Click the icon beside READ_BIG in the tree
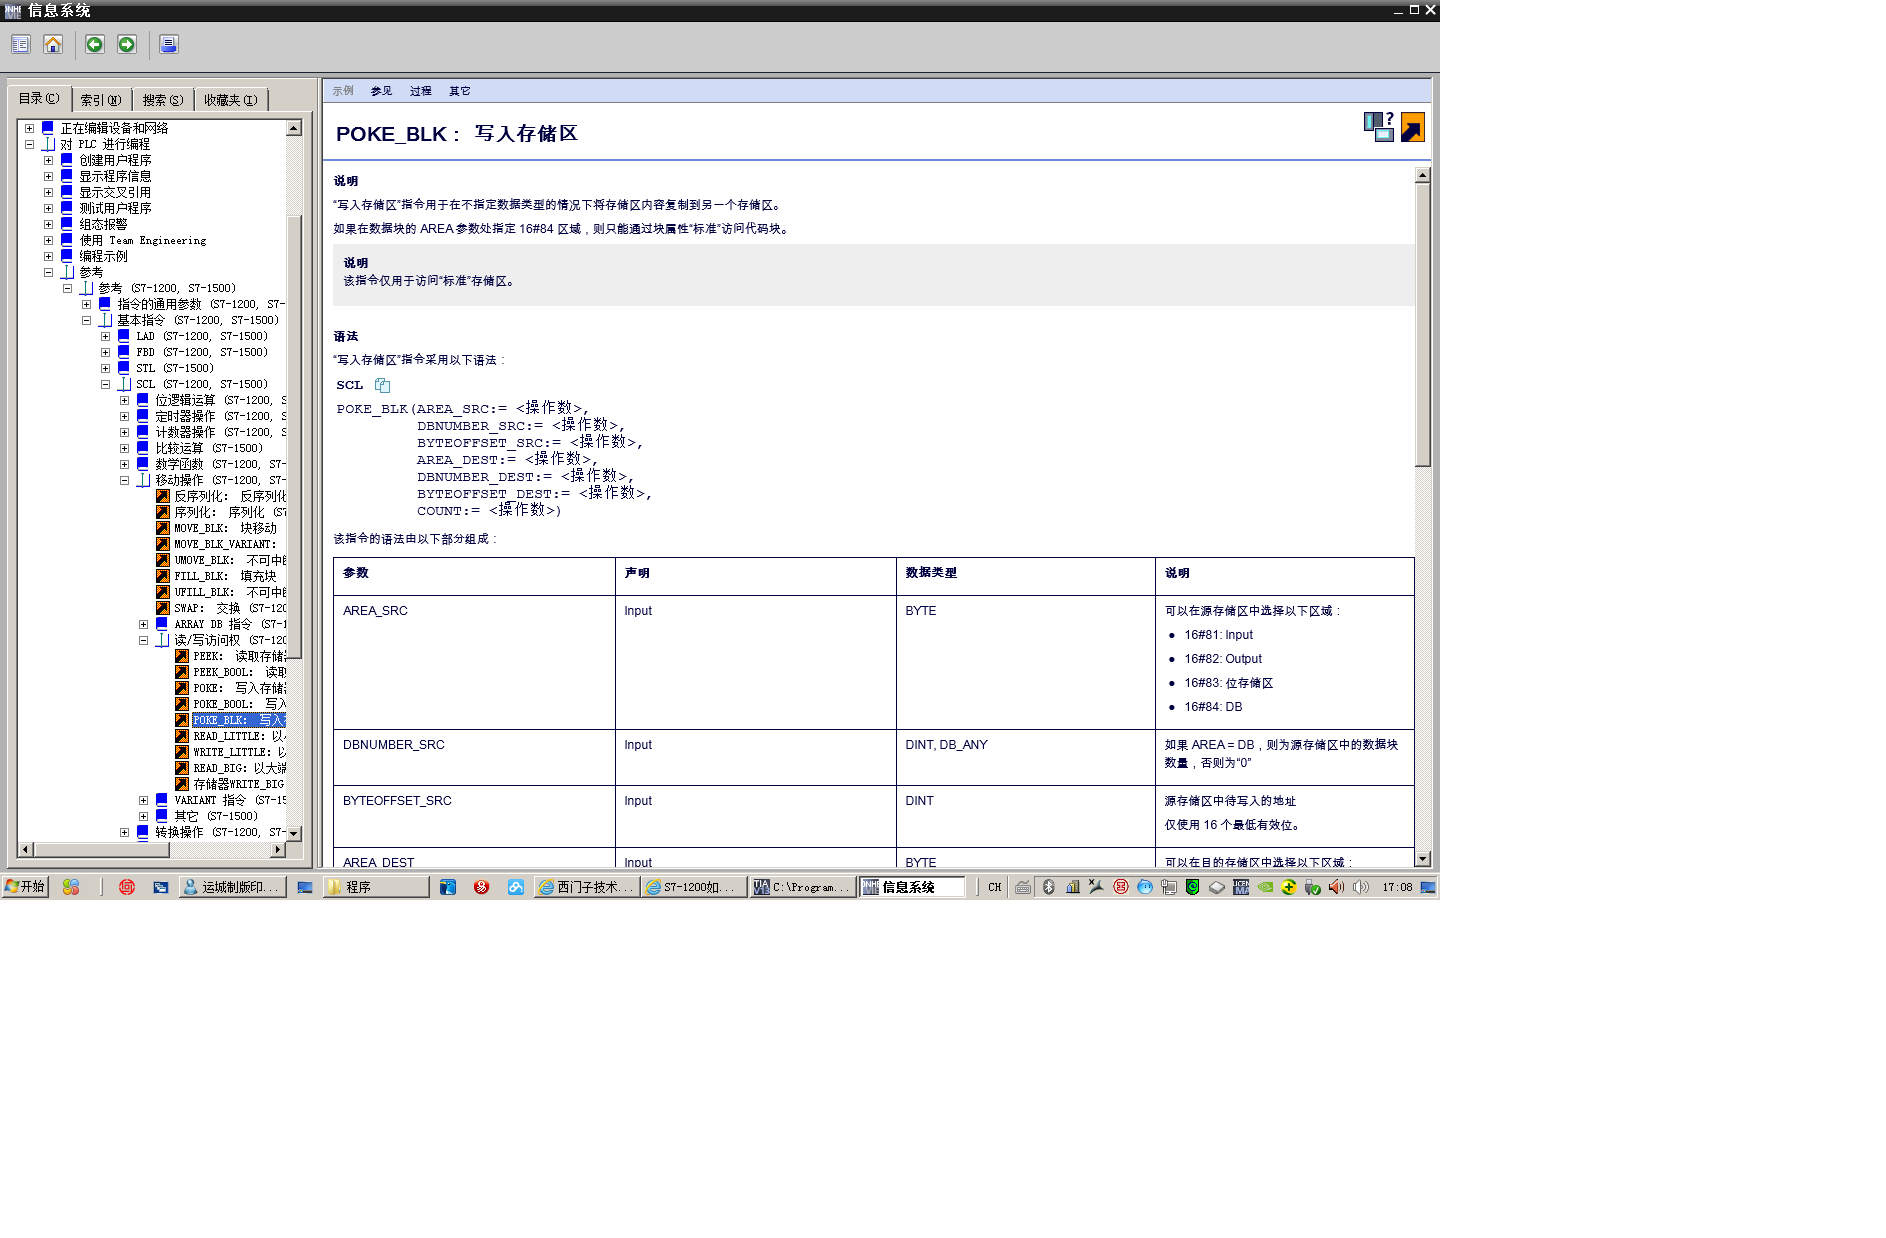Screen dimensions: 1886x1238 [x=182, y=768]
